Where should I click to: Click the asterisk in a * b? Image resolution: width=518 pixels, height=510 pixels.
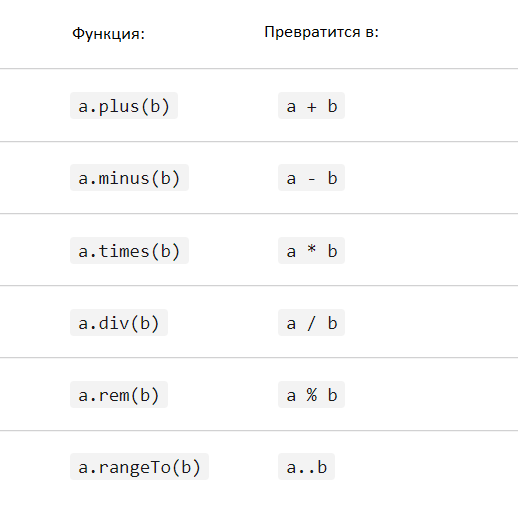312,249
